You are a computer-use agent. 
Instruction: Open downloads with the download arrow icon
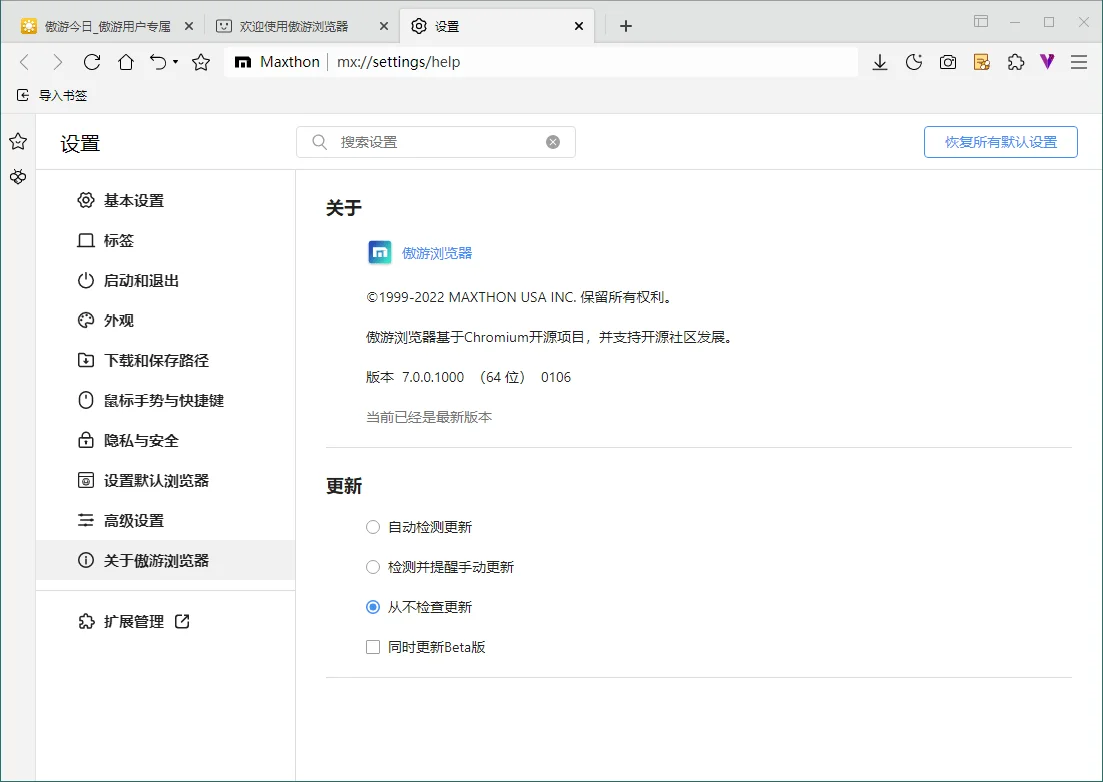click(879, 62)
